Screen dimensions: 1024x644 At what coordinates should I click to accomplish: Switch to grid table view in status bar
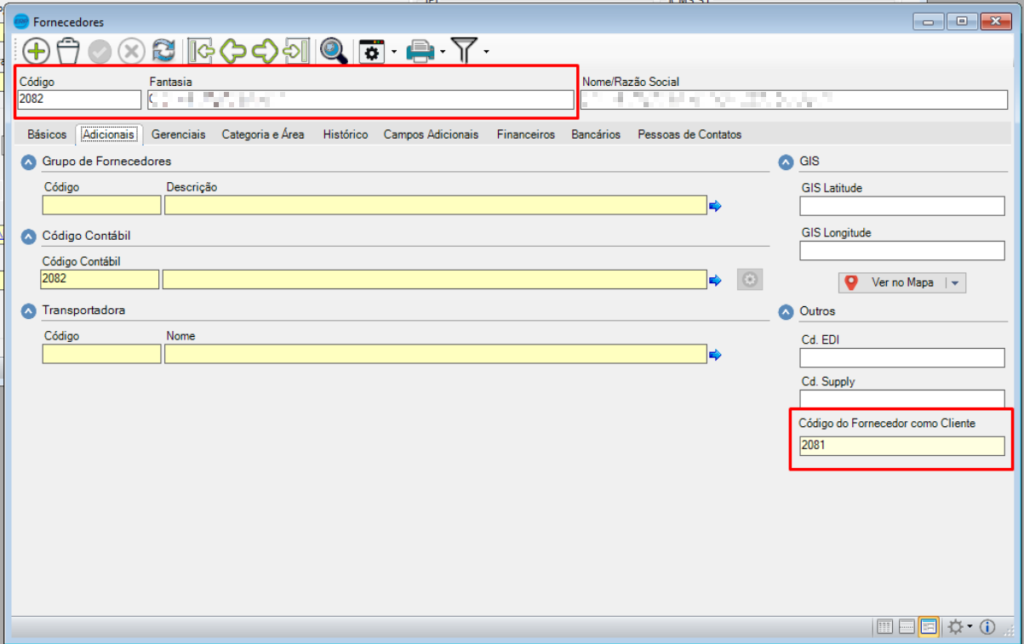(x=884, y=627)
